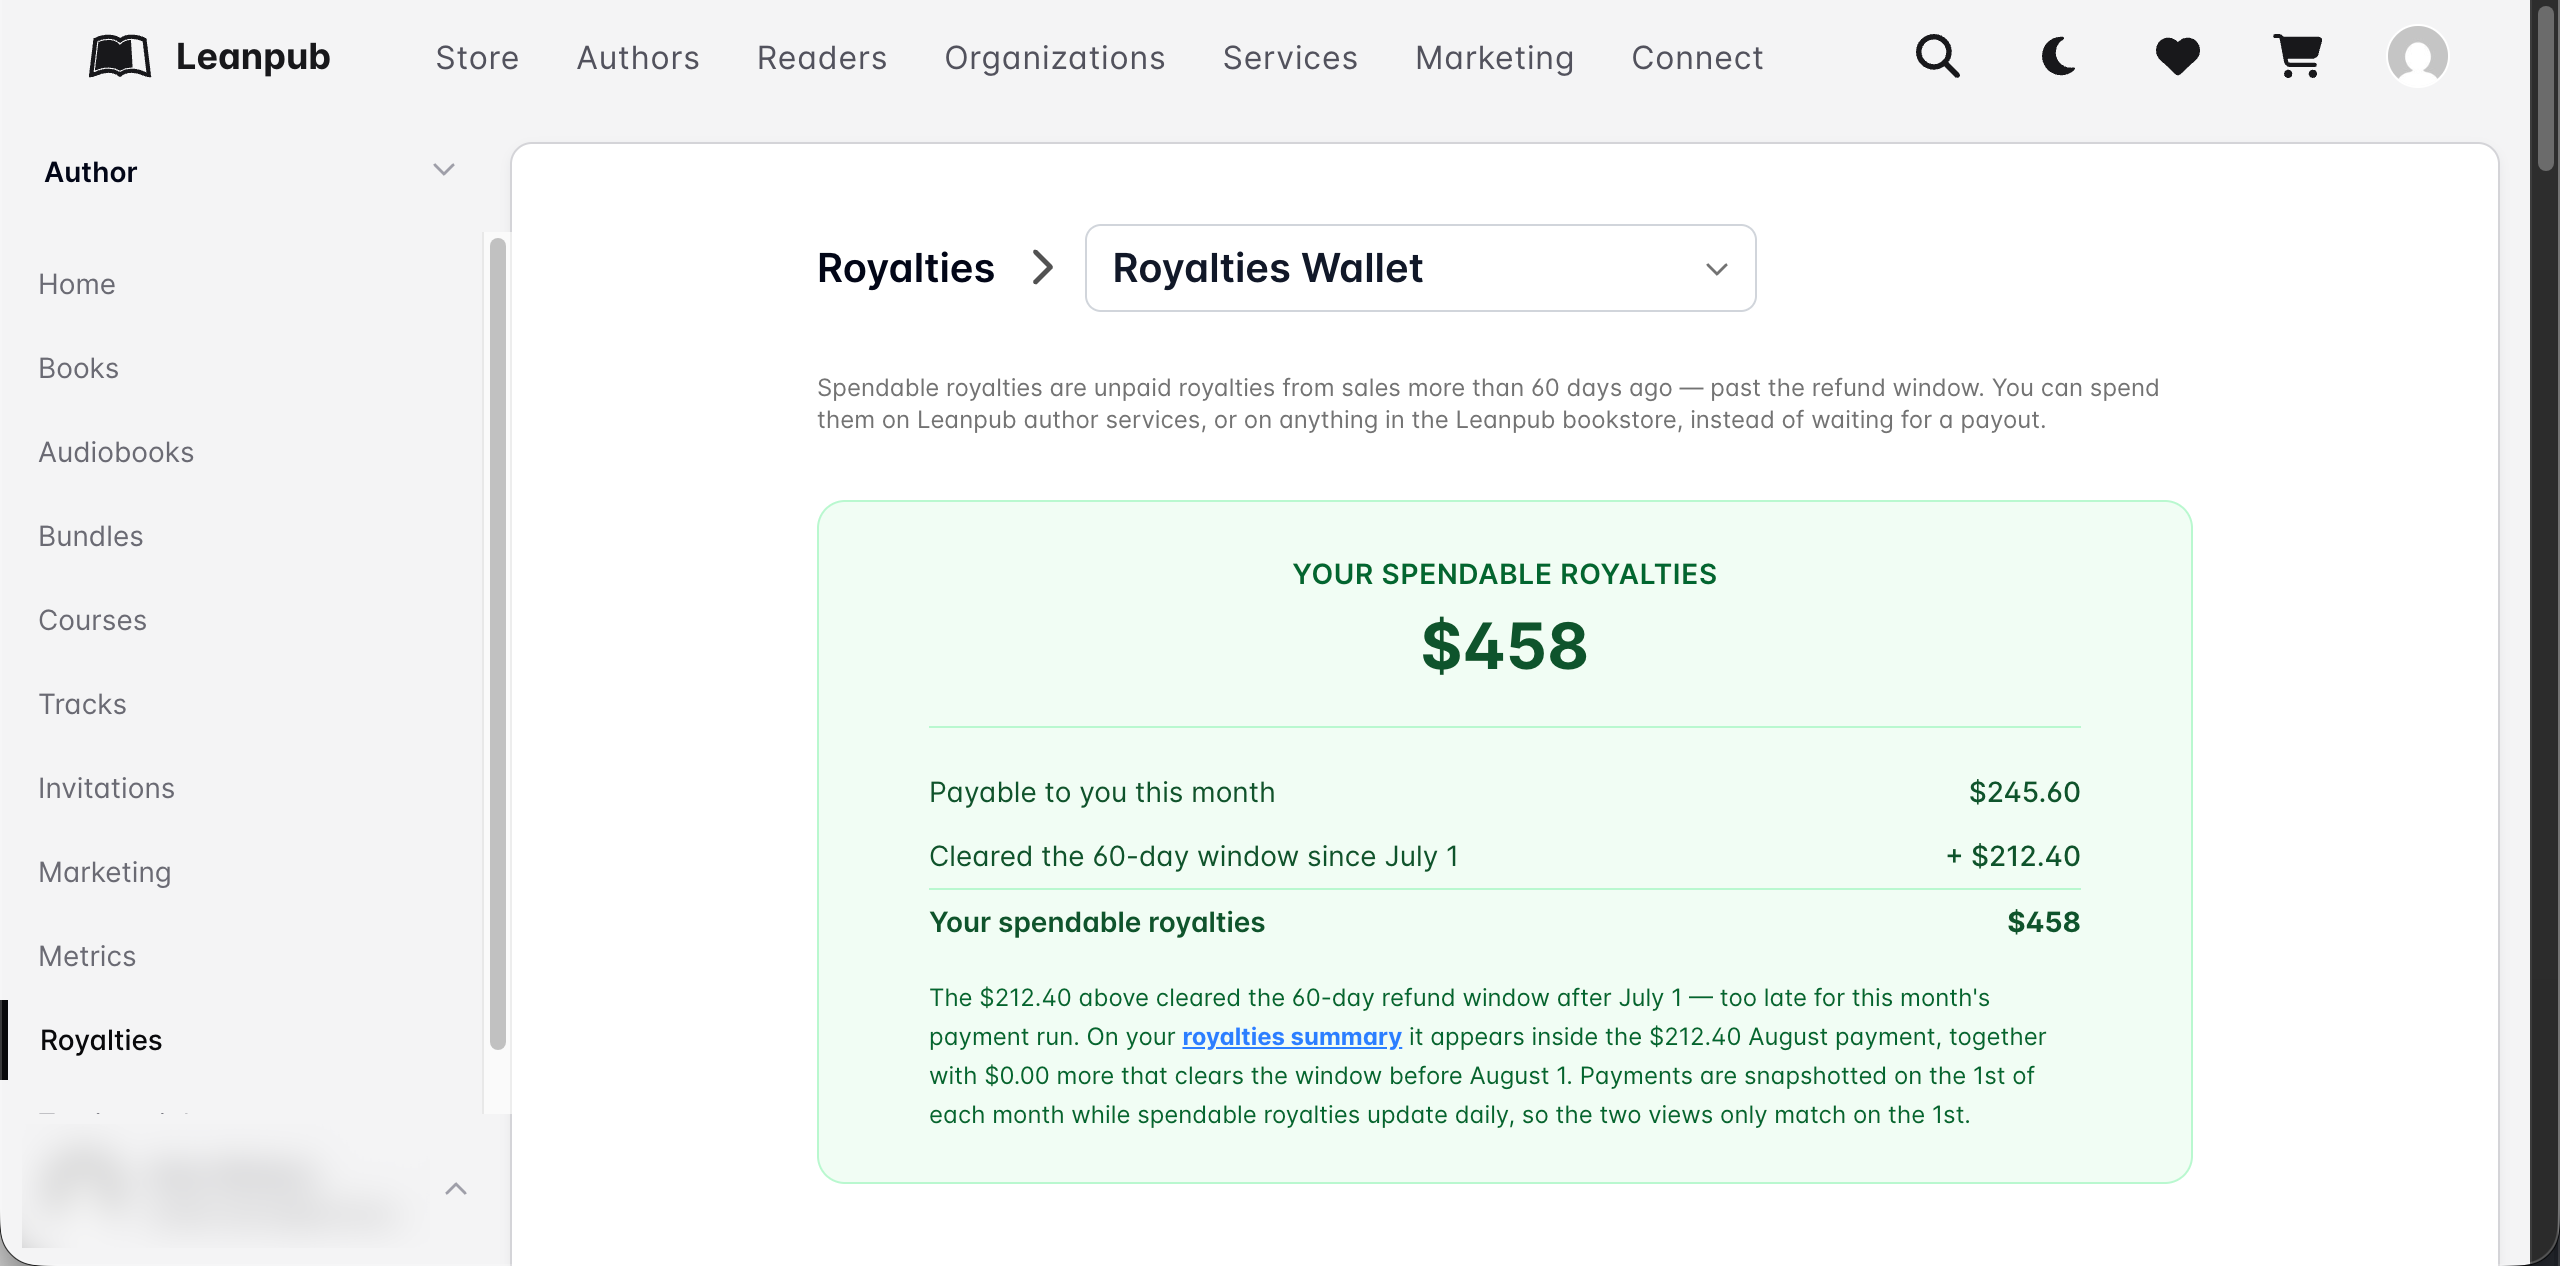The height and width of the screenshot is (1266, 2560).
Task: Open Invitations in the sidebar
Action: [106, 788]
